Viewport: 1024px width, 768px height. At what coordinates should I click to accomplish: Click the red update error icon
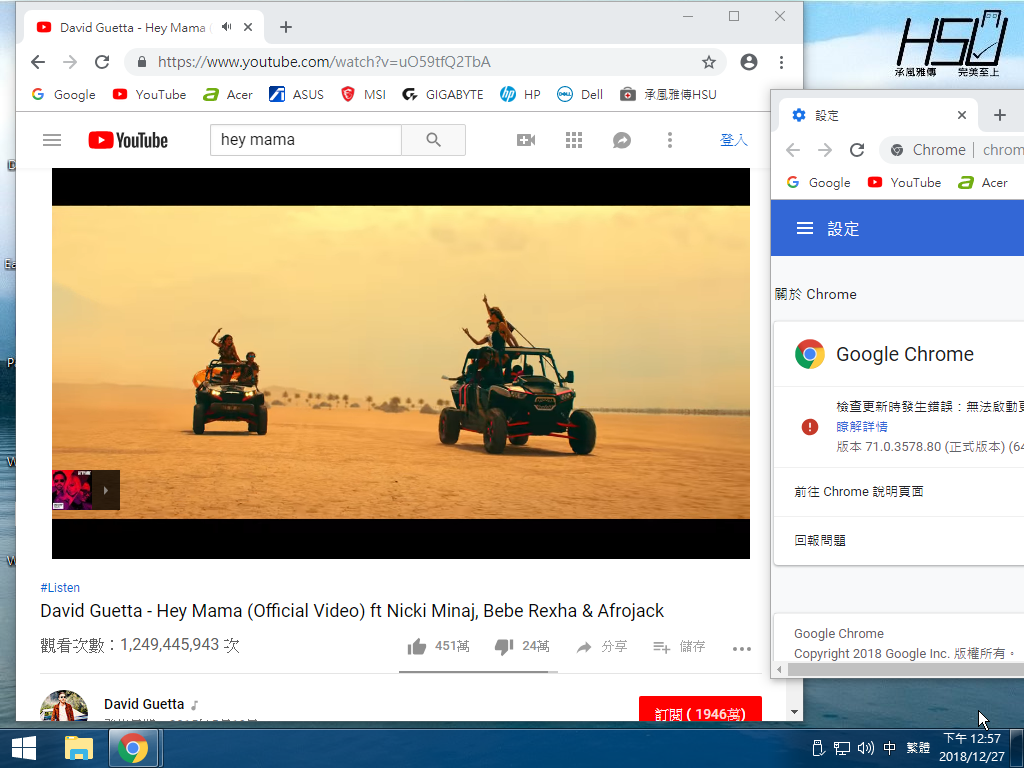809,427
